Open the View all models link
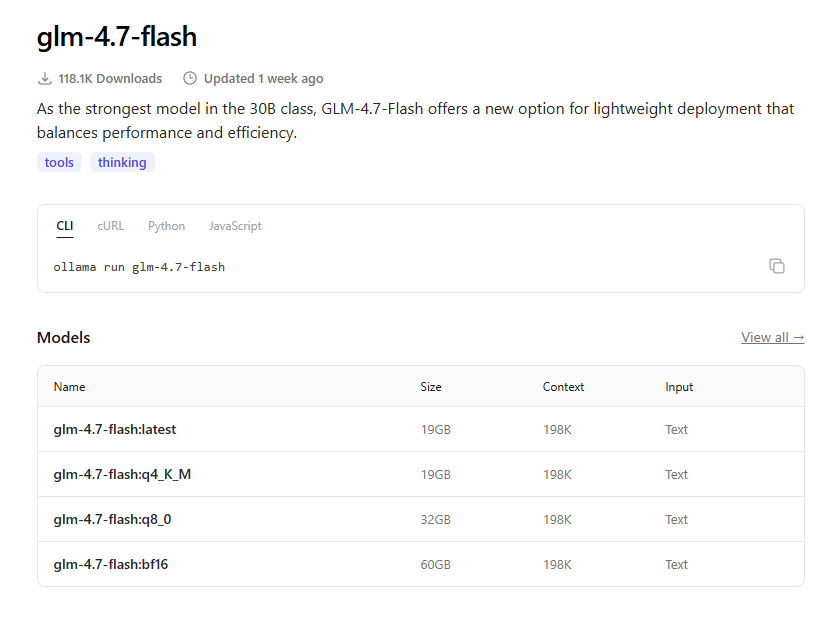Image resolution: width=837 pixels, height=619 pixels. [772, 337]
